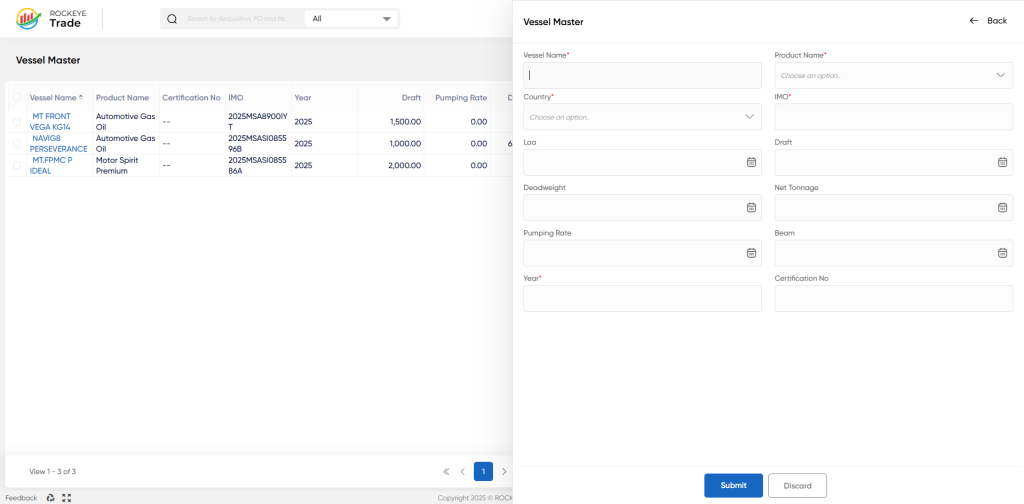
Task: Click the 1,500.00 draft value
Action: click(x=405, y=121)
